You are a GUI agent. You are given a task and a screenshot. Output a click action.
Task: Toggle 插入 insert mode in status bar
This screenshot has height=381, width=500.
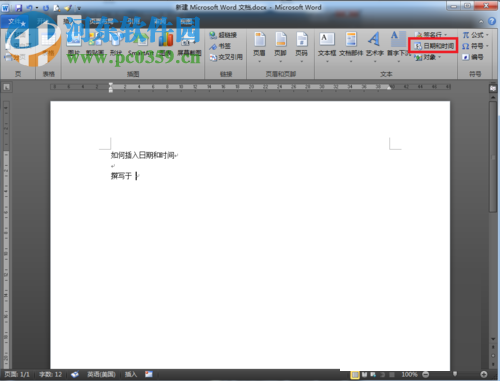click(x=131, y=374)
